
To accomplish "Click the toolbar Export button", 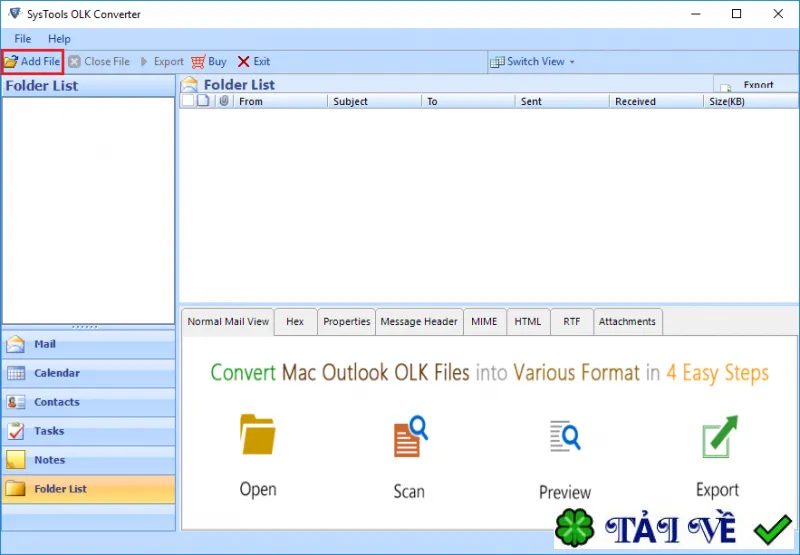I will [x=162, y=62].
